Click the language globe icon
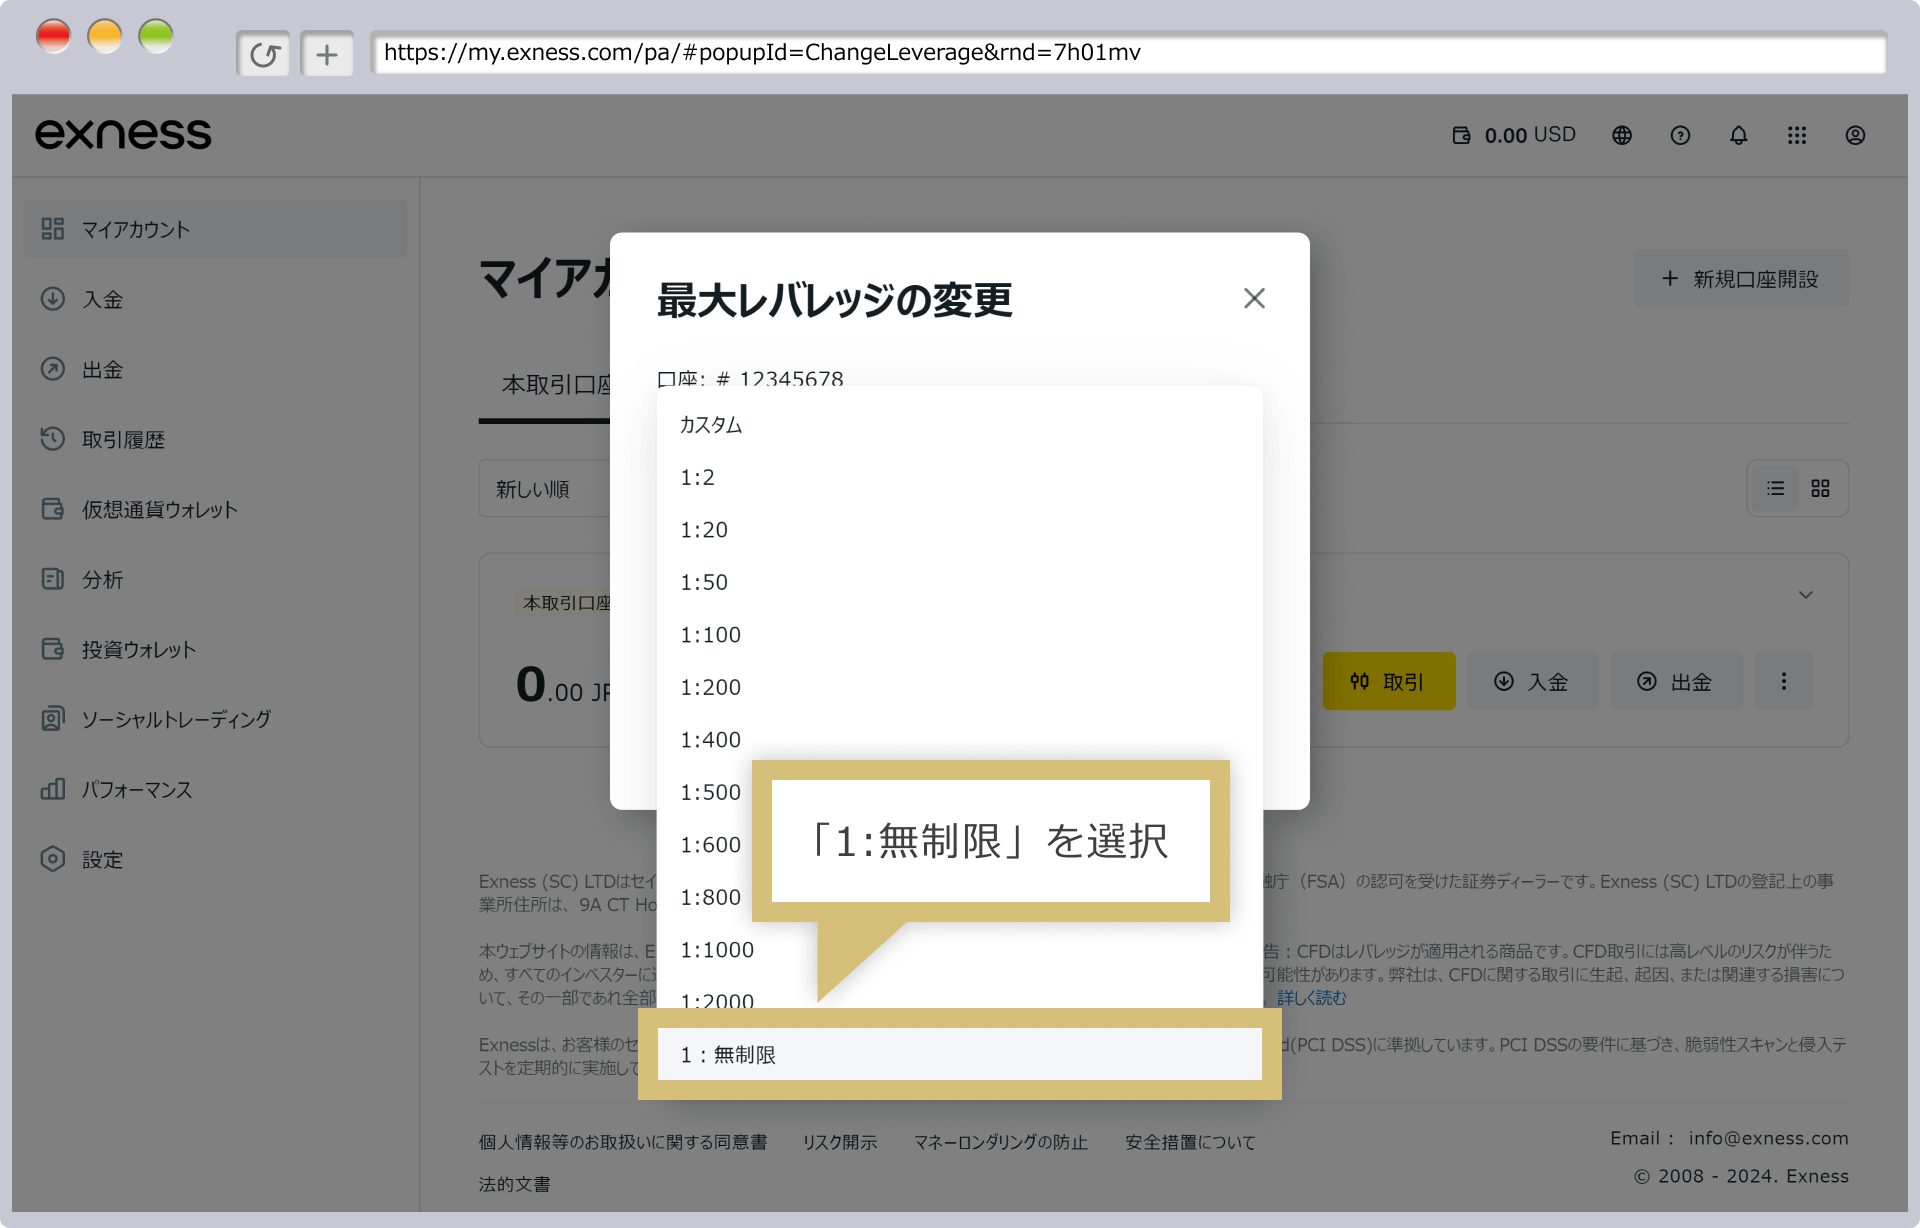This screenshot has height=1228, width=1920. [1621, 135]
